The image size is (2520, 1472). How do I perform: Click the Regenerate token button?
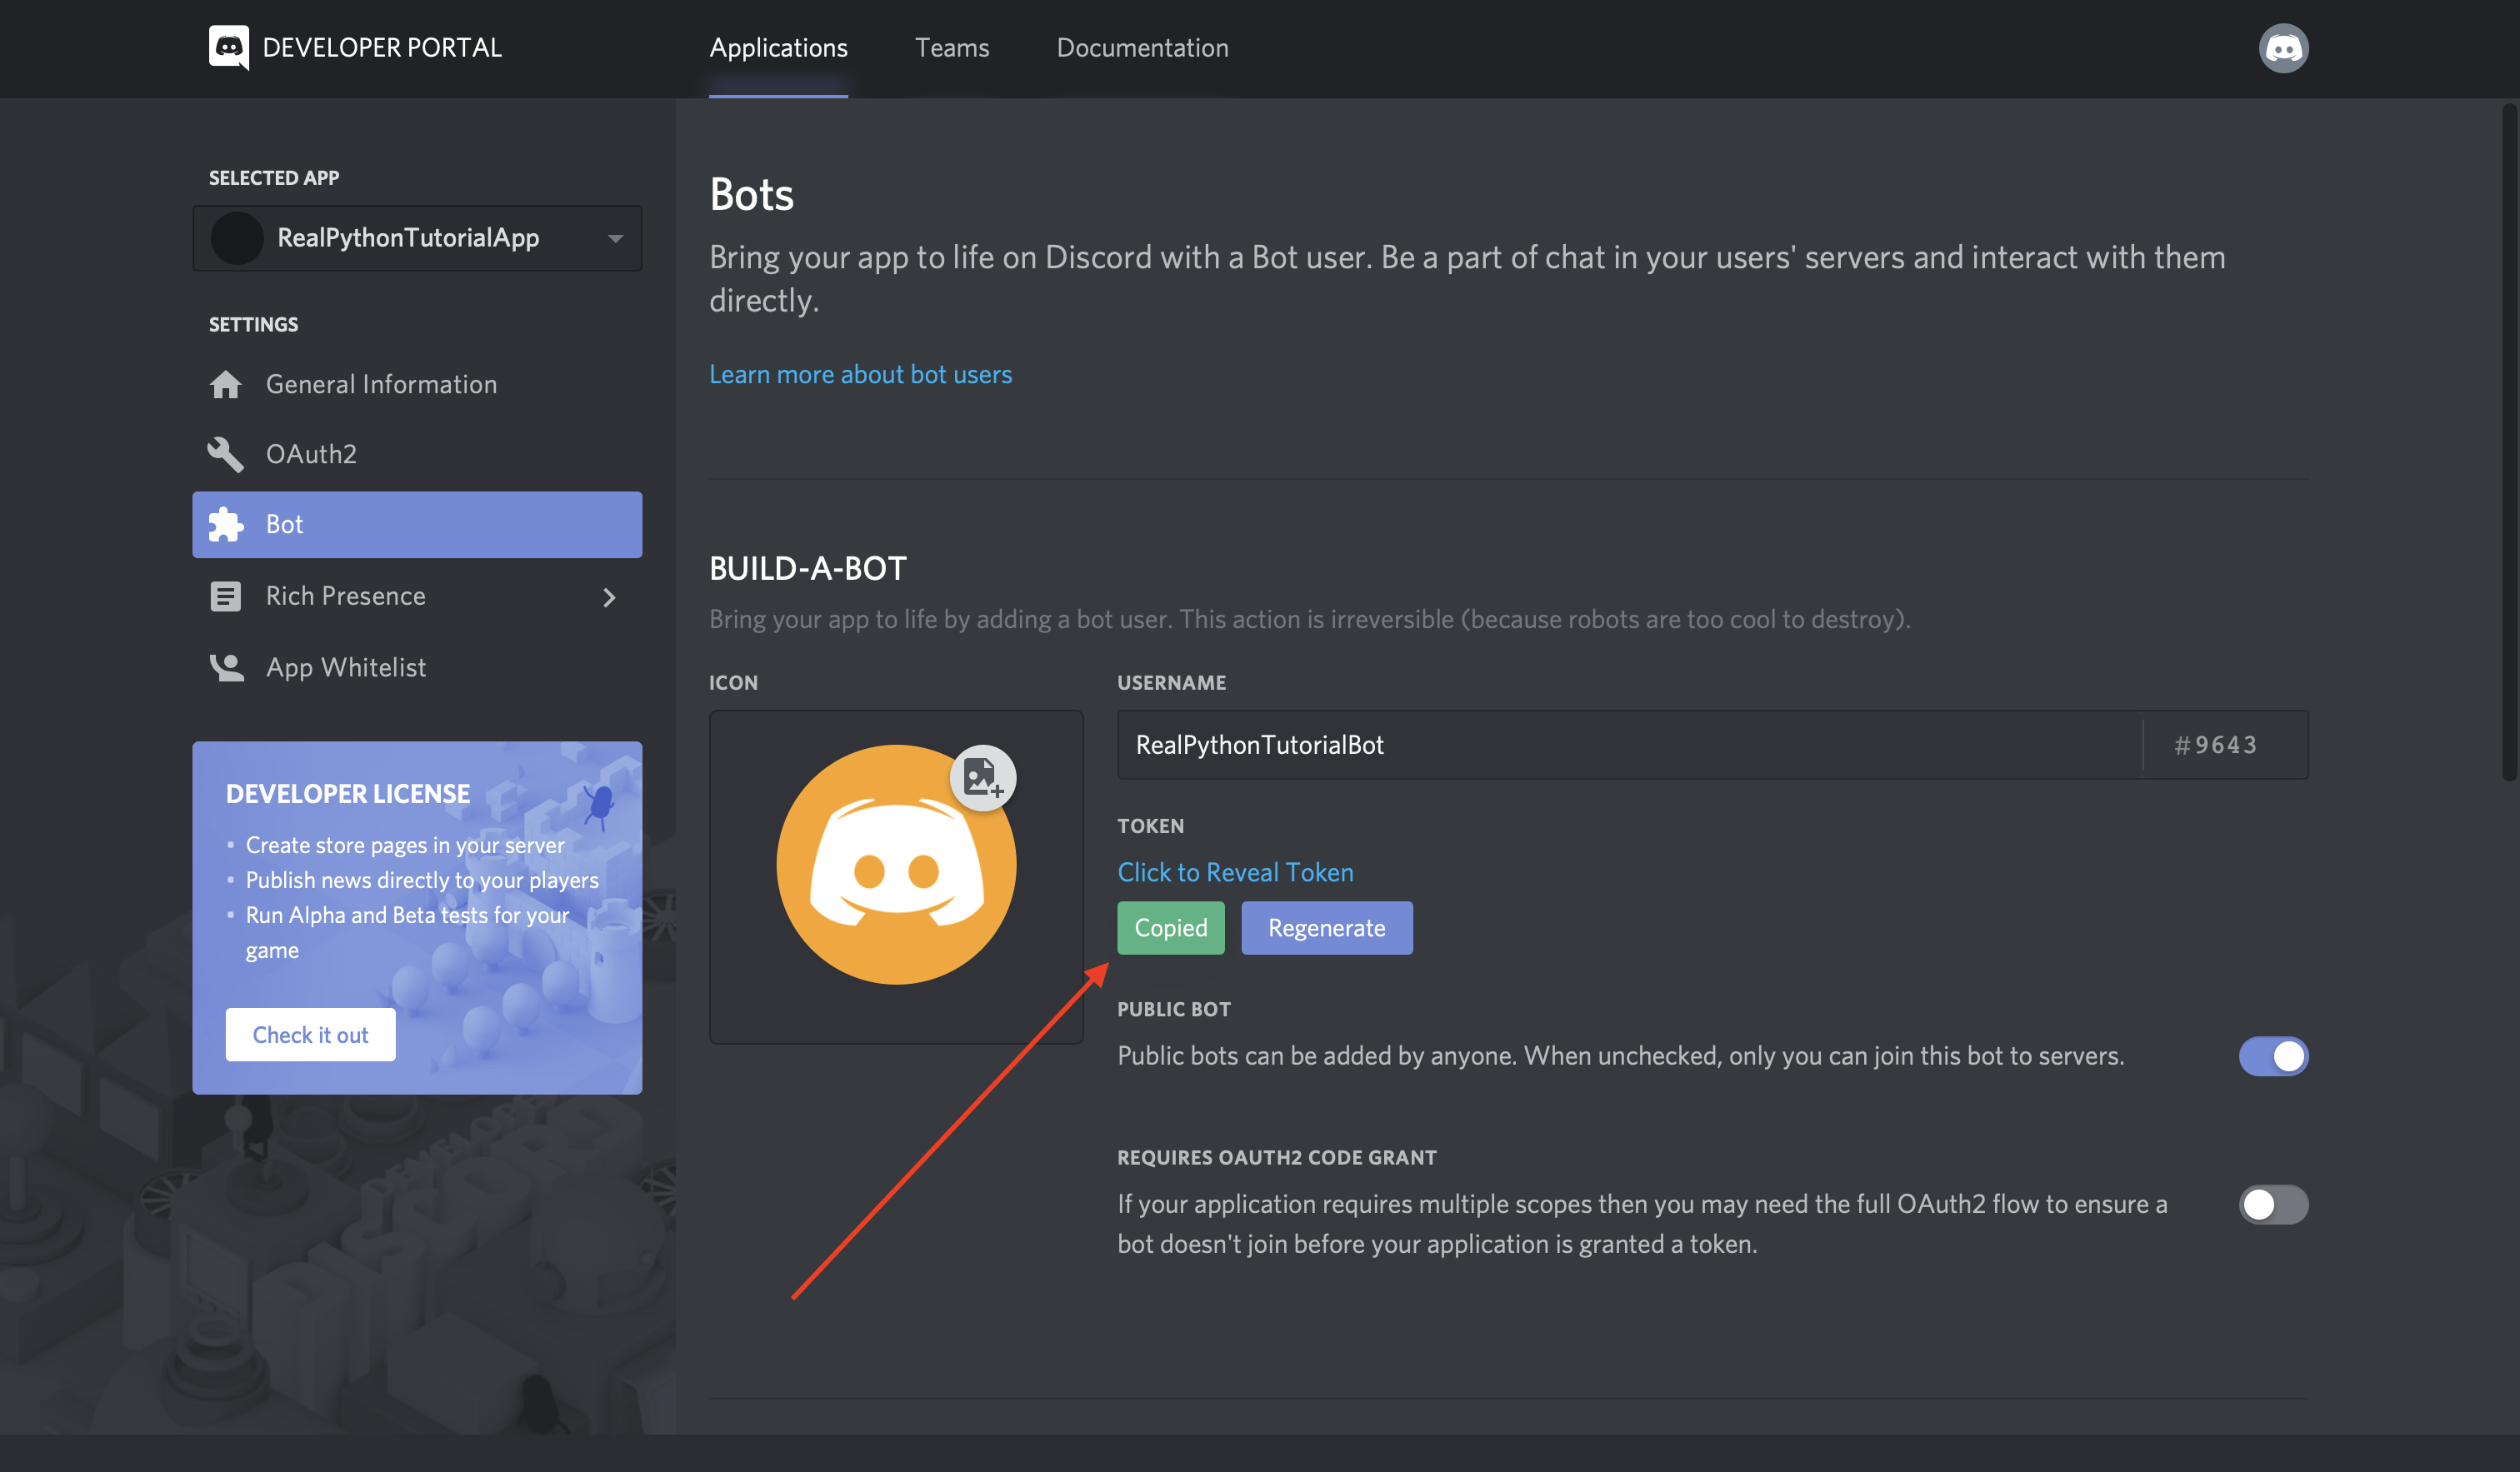pyautogui.click(x=1327, y=927)
